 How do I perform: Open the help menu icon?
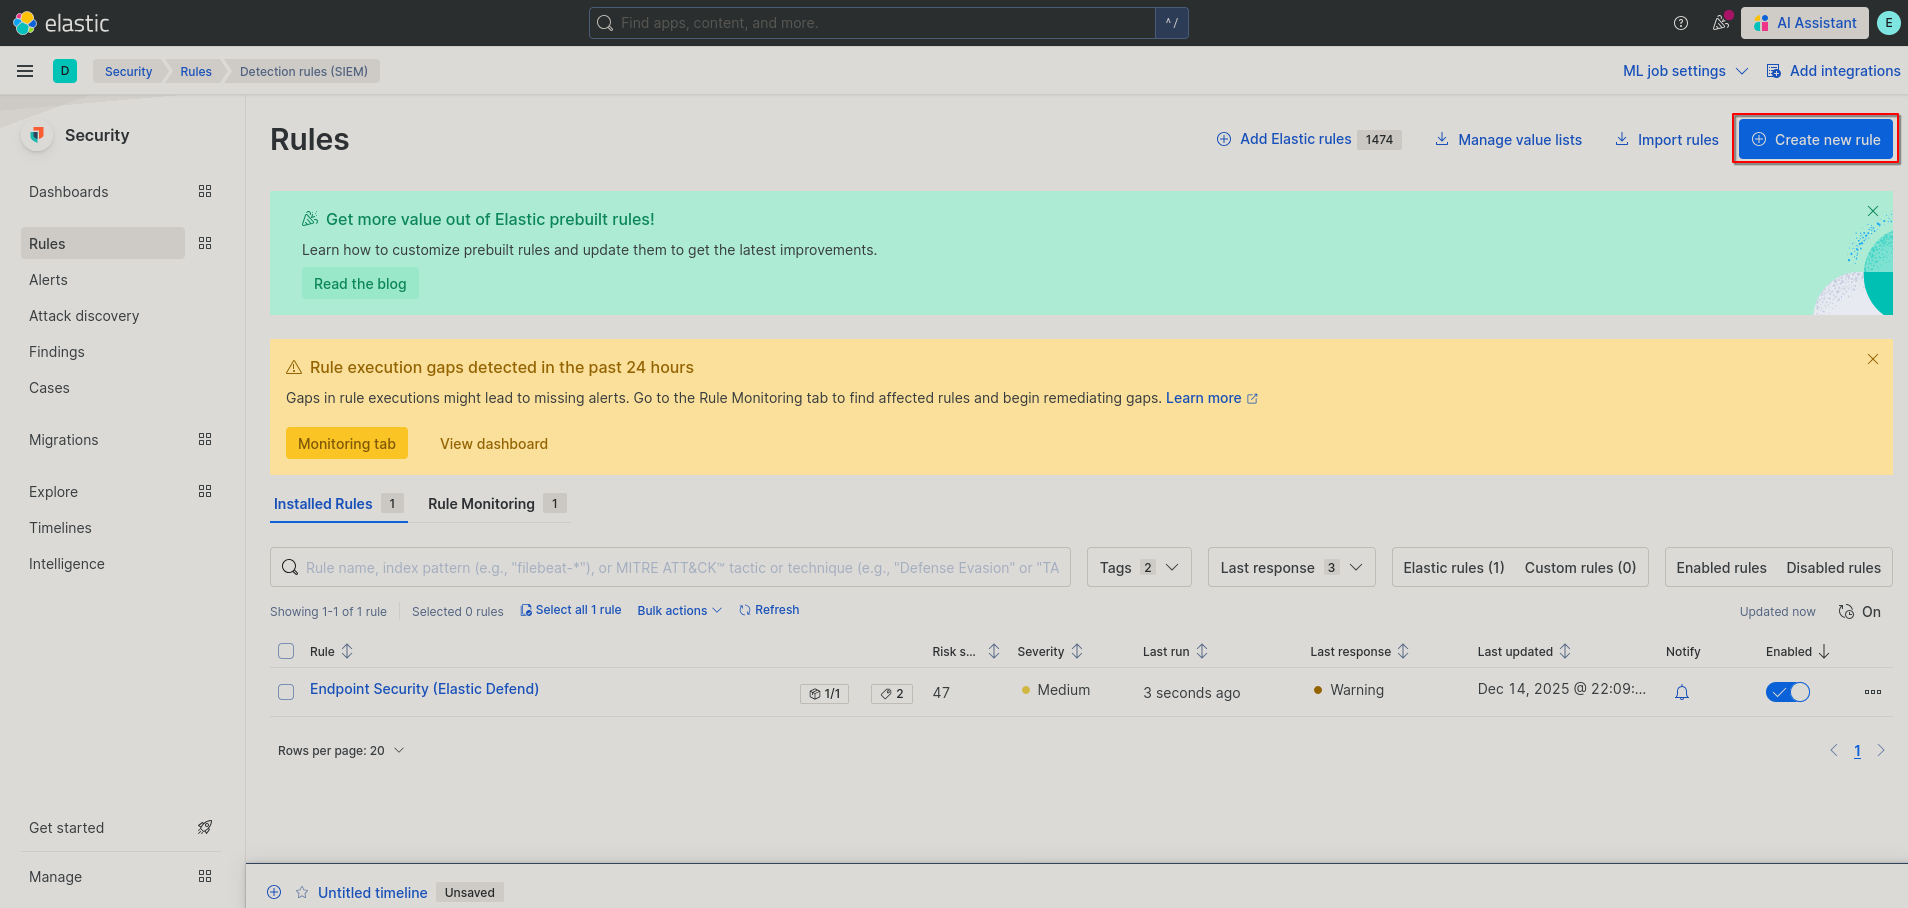(1681, 23)
